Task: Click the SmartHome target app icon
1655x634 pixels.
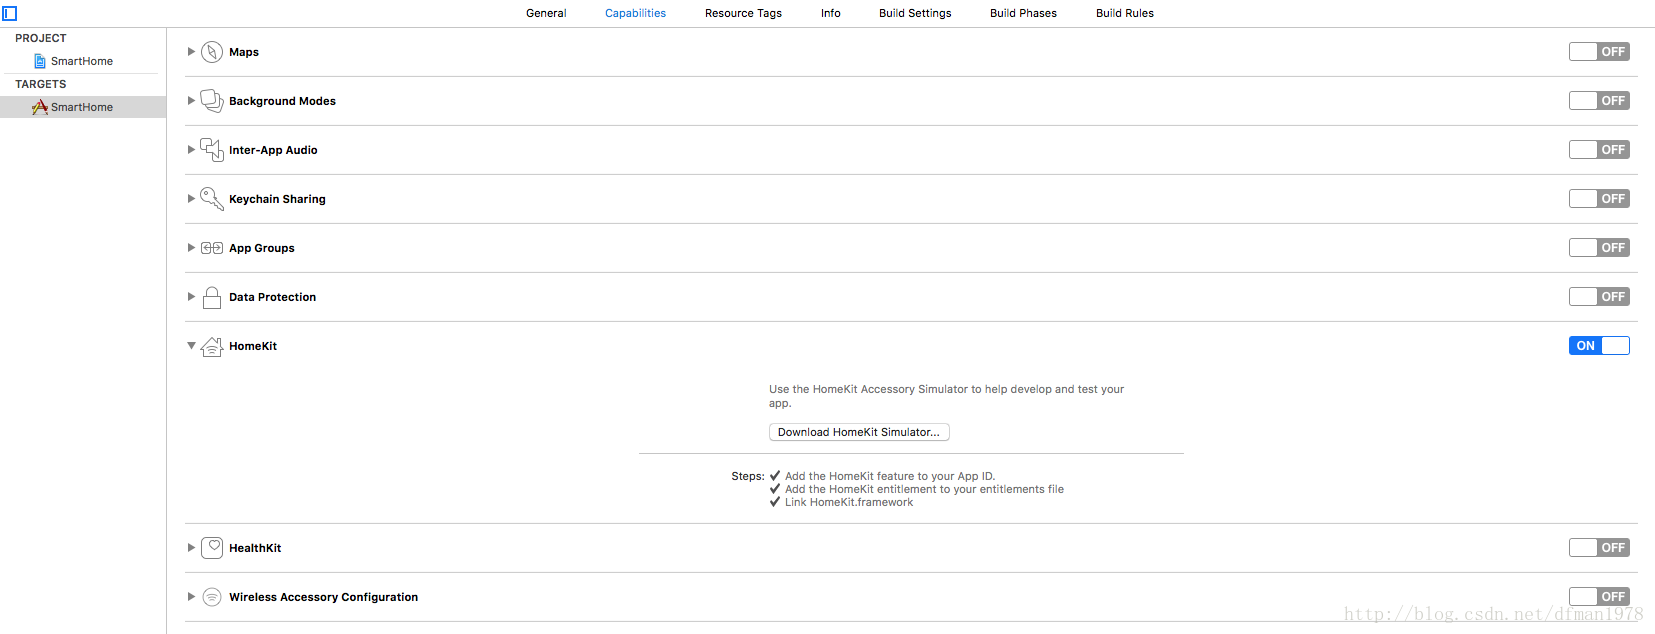Action: [40, 107]
